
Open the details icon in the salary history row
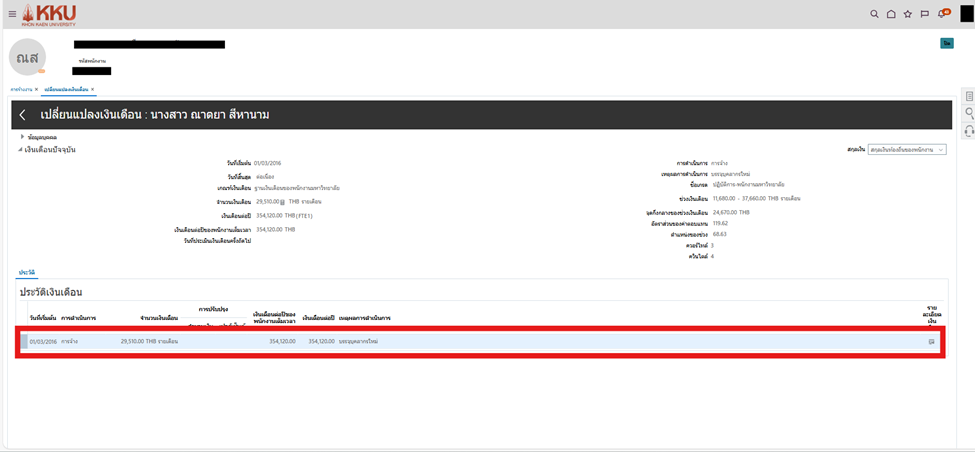[x=931, y=342]
